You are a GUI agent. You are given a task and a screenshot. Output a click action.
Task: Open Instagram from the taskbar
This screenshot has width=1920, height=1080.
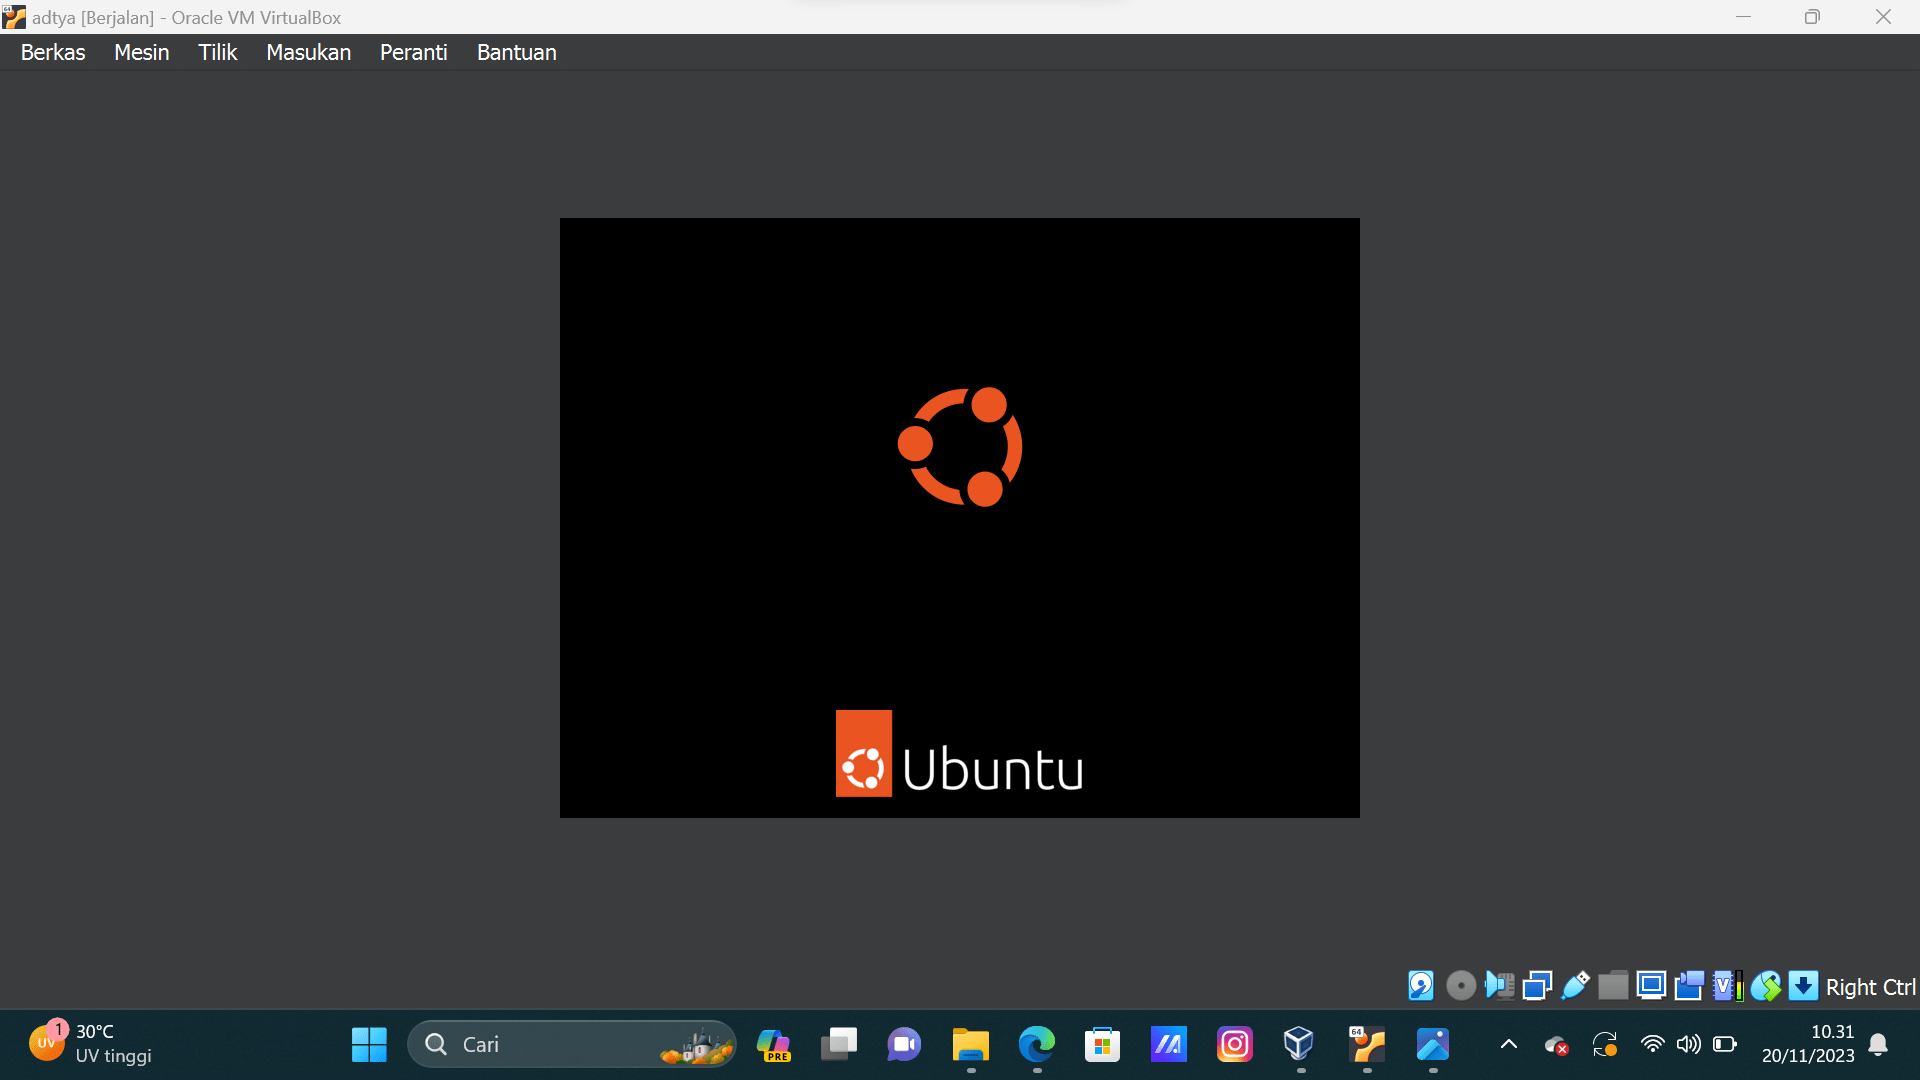1234,1044
